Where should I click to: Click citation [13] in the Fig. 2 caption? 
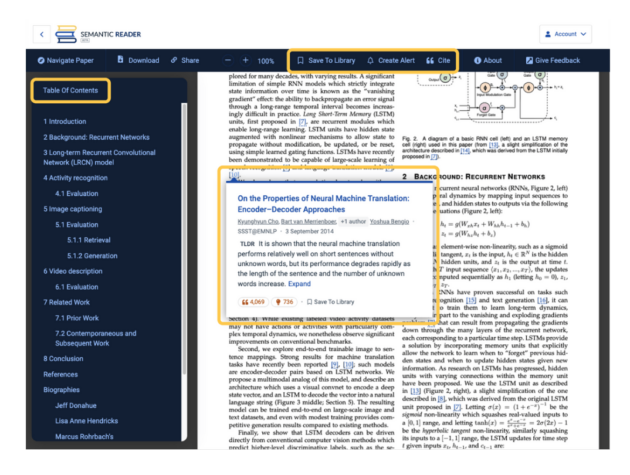493,145
